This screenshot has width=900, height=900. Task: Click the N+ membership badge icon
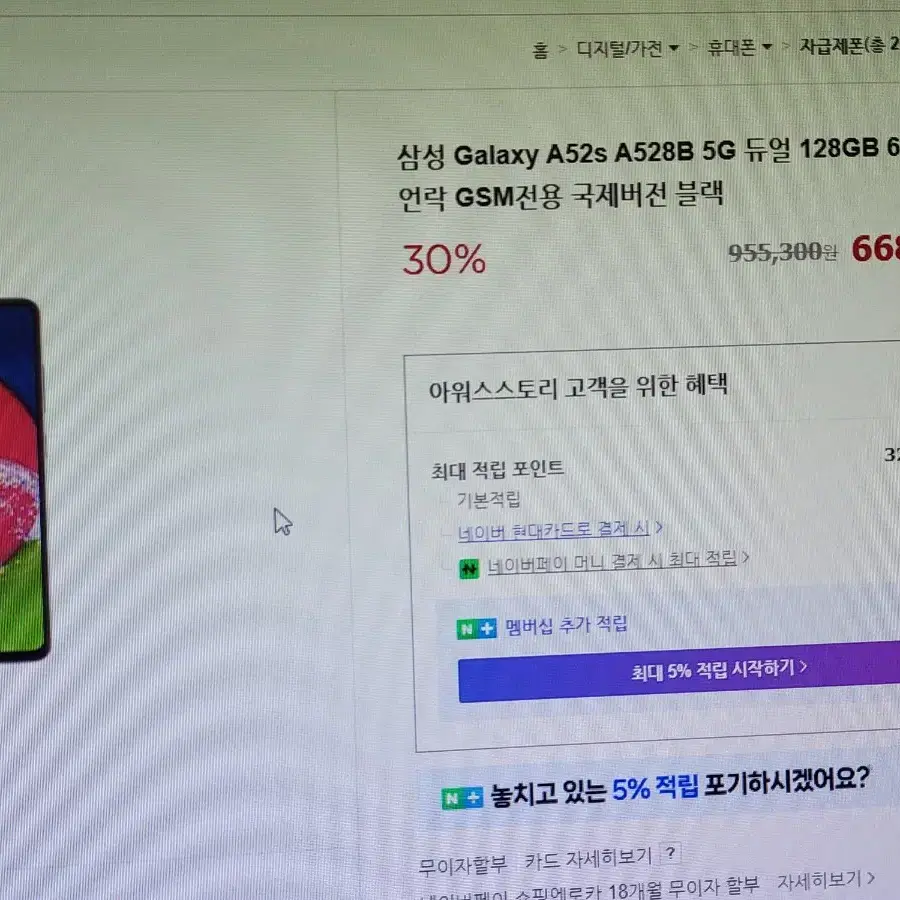point(476,629)
